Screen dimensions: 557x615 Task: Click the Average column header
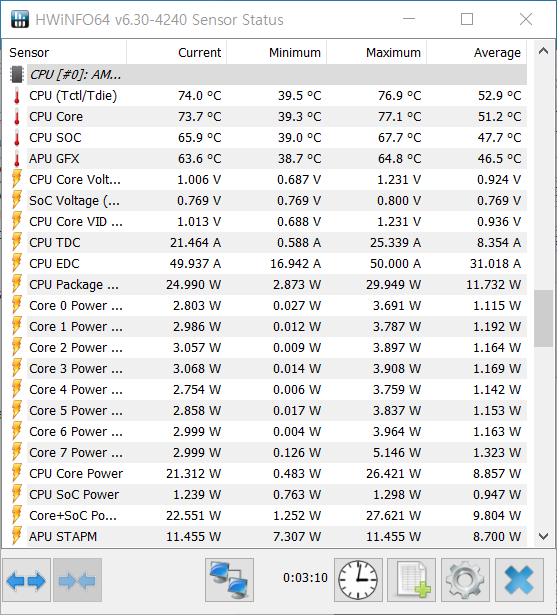(497, 53)
